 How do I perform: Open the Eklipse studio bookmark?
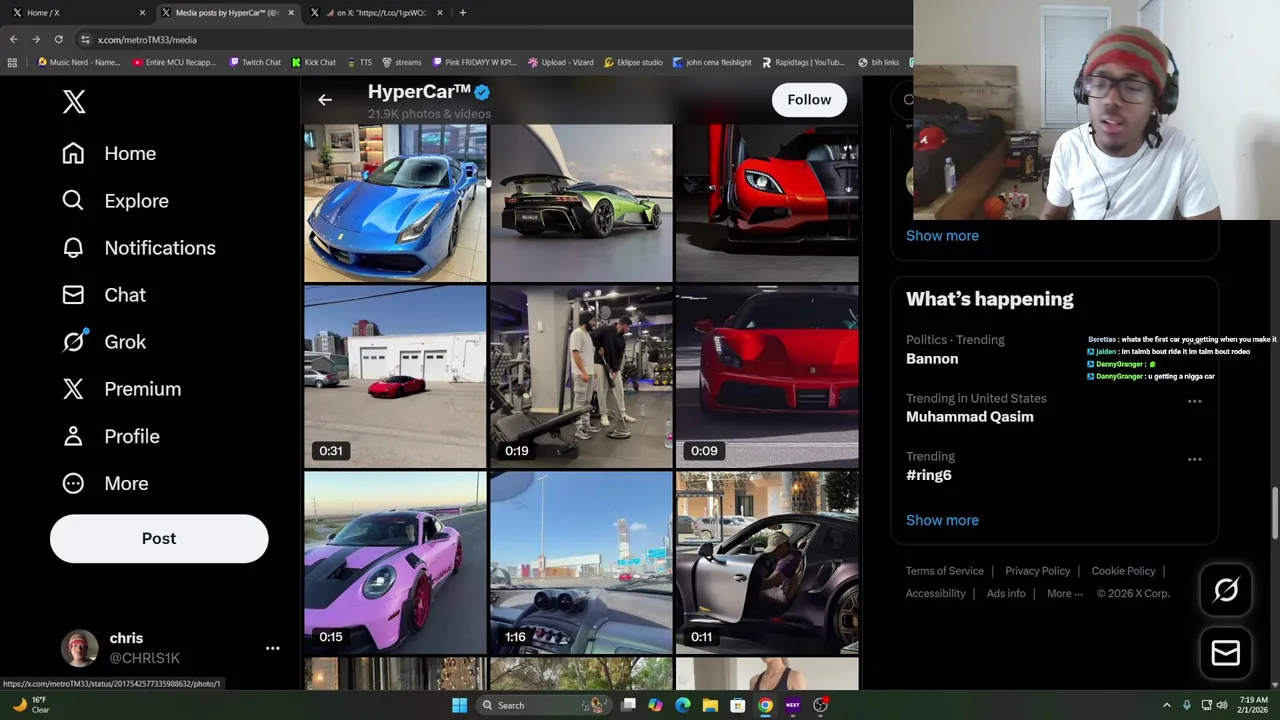pyautogui.click(x=633, y=62)
